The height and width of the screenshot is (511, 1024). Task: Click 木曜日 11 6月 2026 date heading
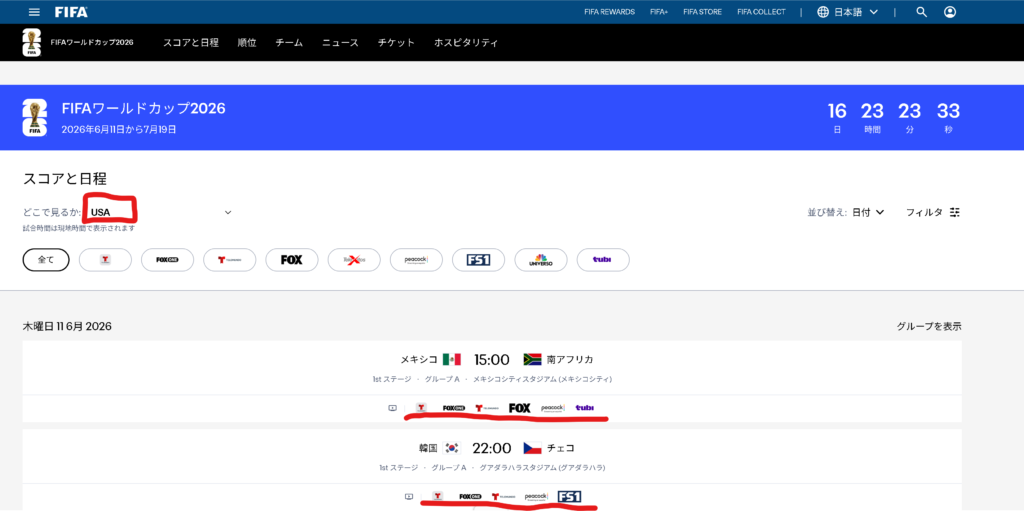point(67,326)
